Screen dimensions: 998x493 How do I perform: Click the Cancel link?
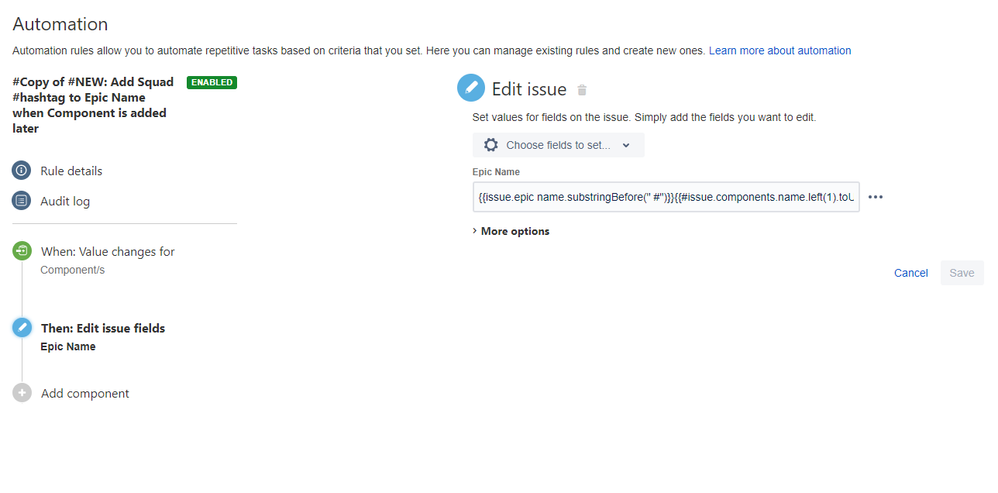click(911, 273)
